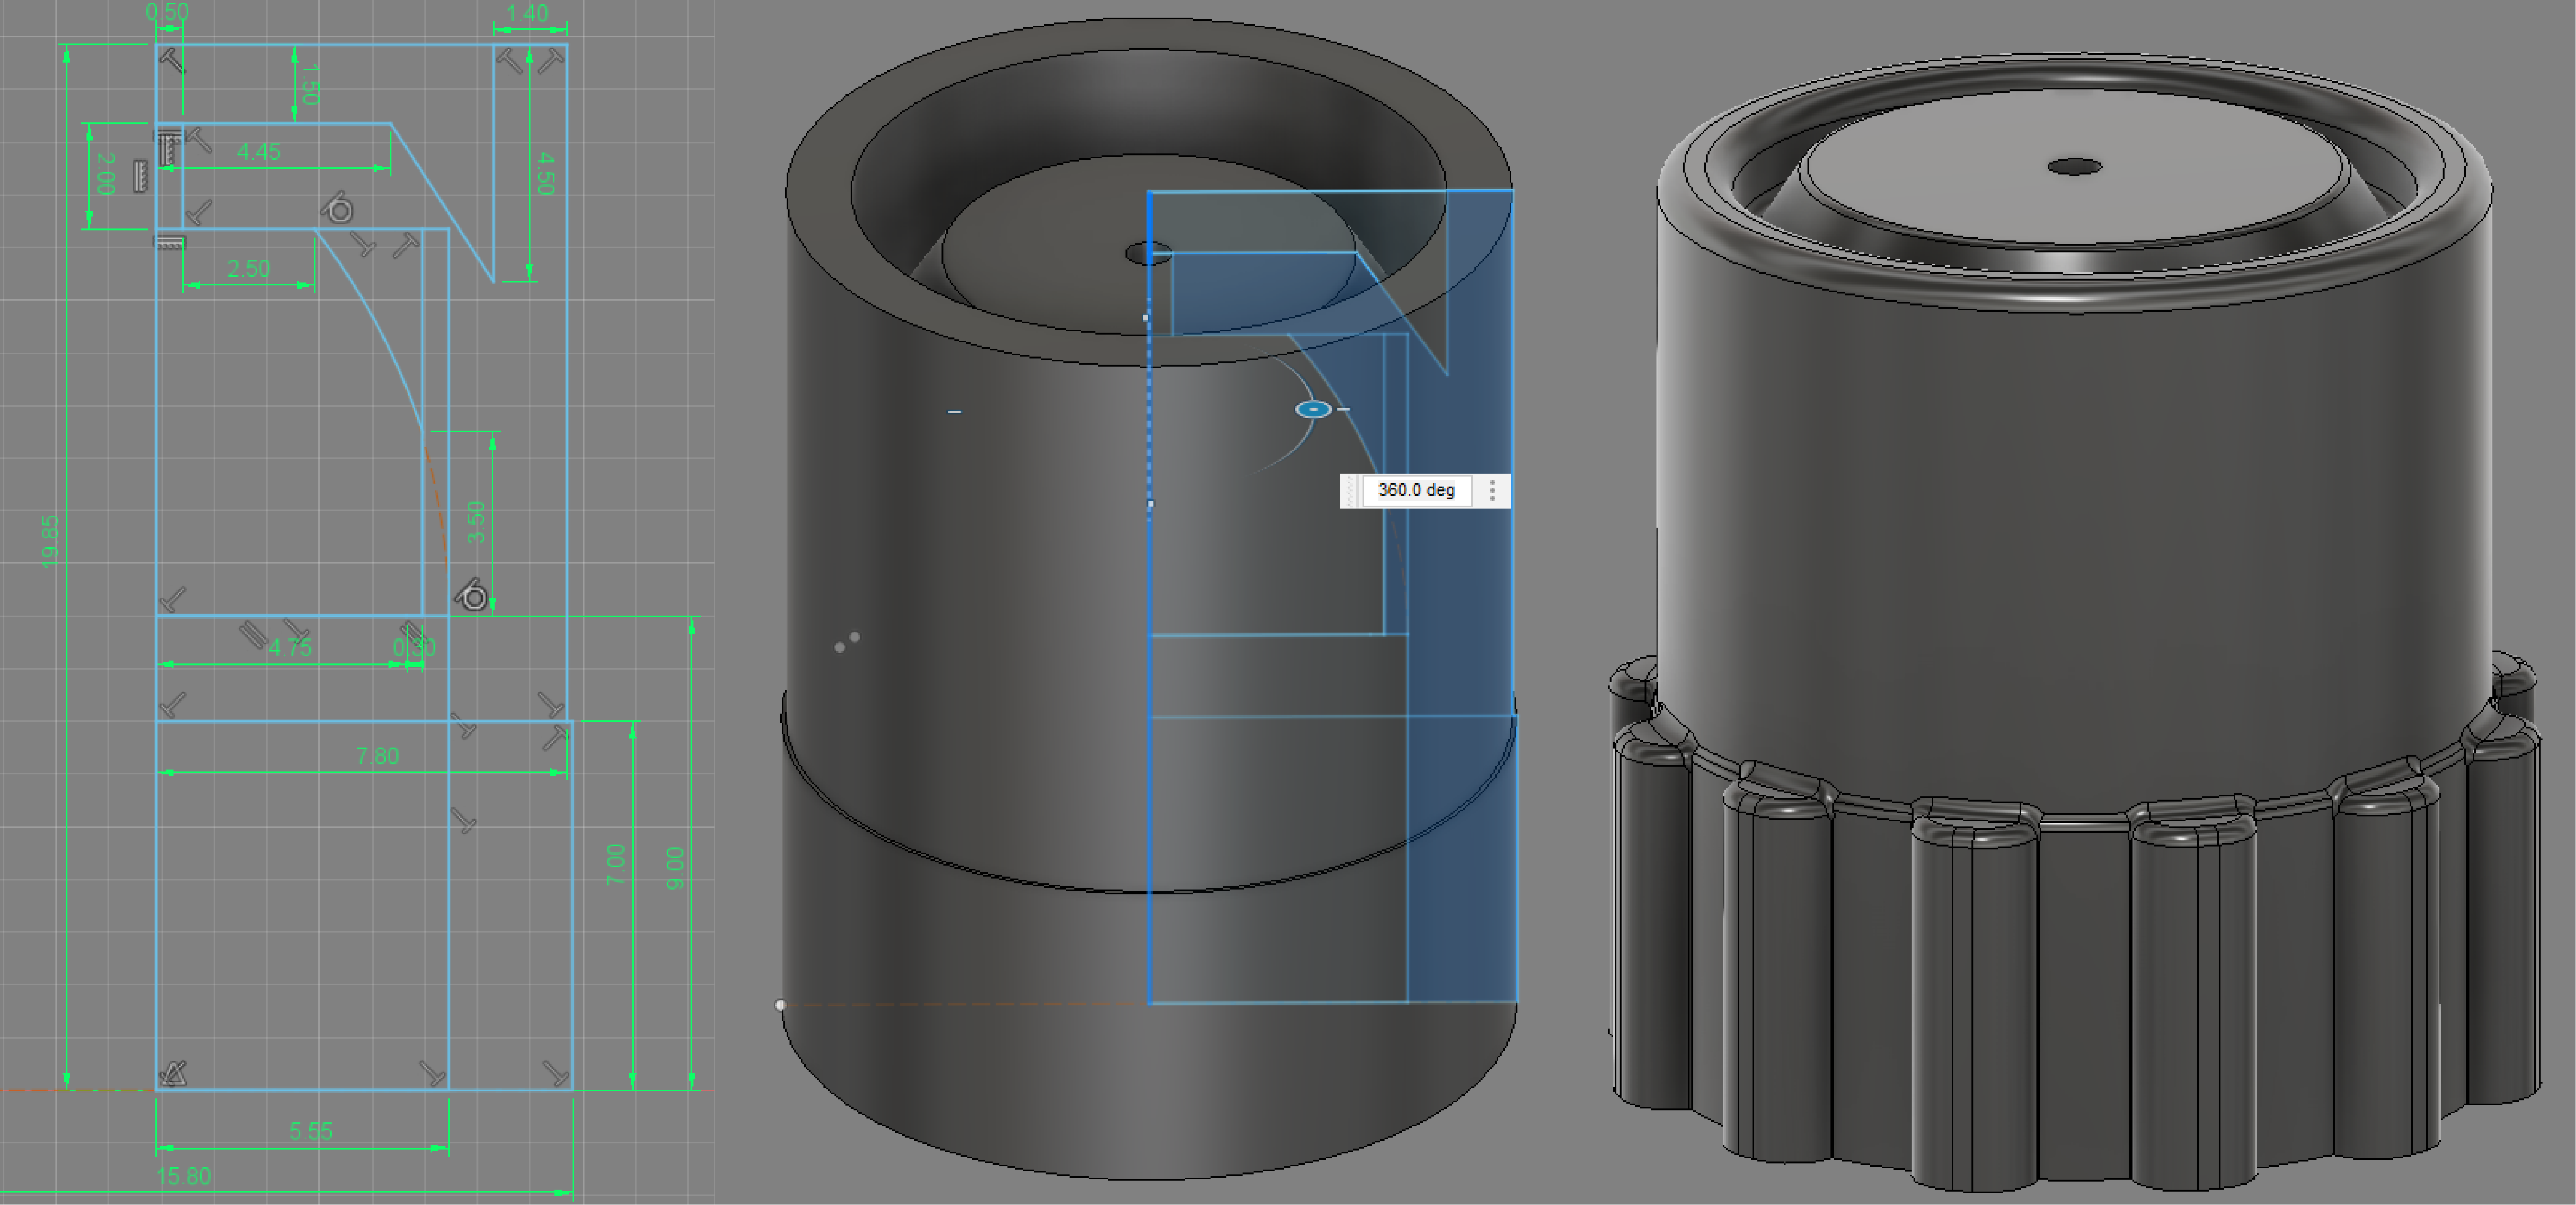Click the 15.80 dimension label at the bottom
Viewport: 2576px width, 1205px height.
pos(184,1176)
